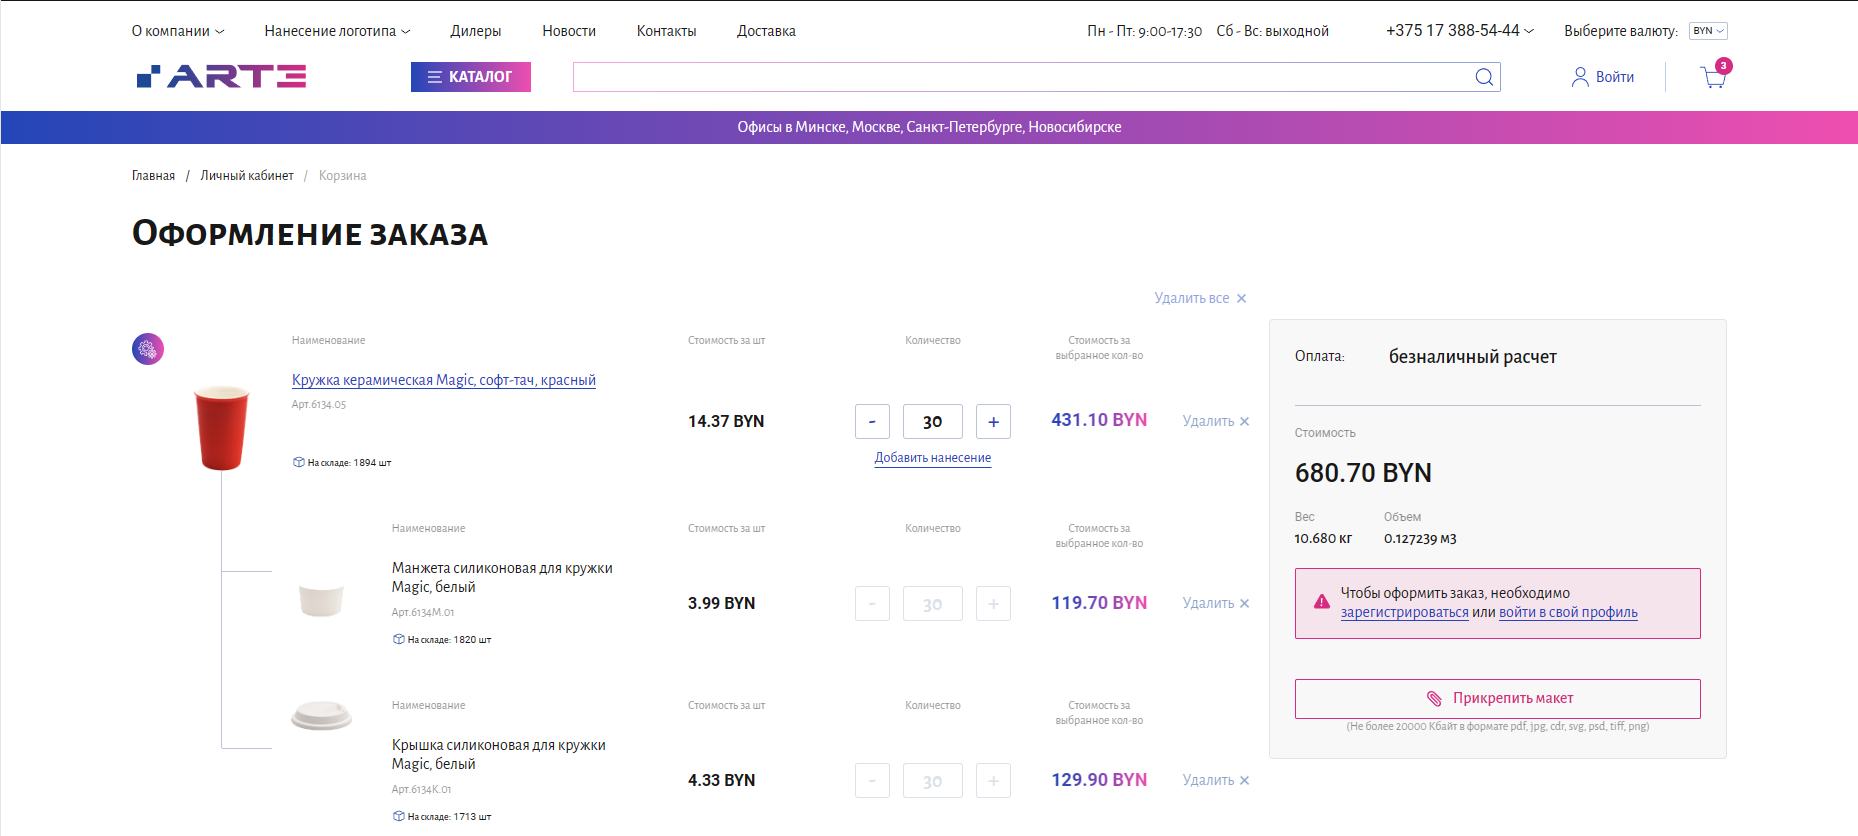Click the КАТАЛОГ button
Image resolution: width=1858 pixels, height=836 pixels.
[470, 77]
